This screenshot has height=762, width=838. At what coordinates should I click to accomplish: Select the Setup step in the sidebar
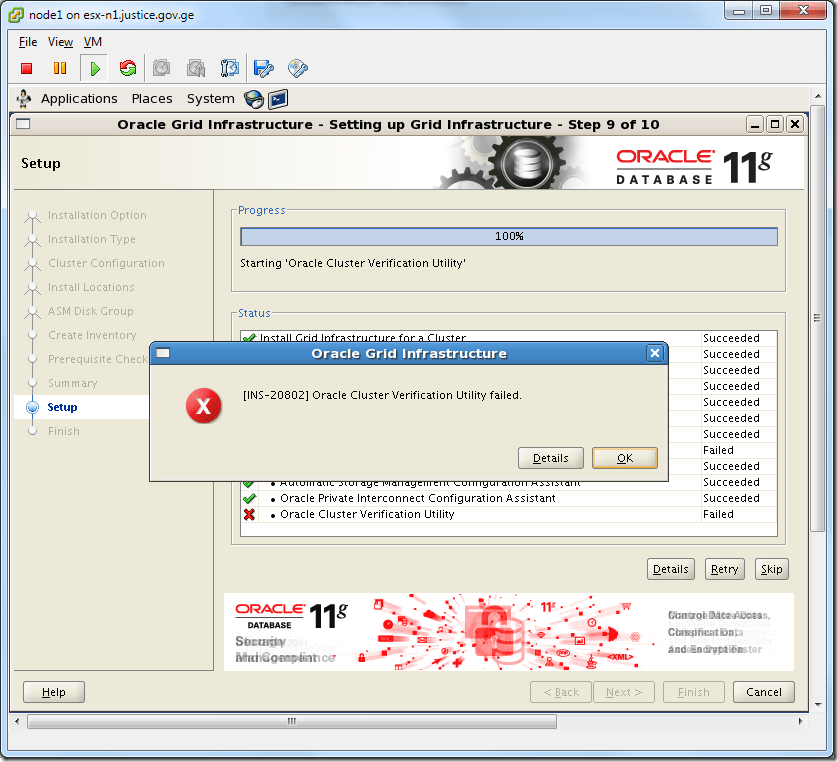63,406
